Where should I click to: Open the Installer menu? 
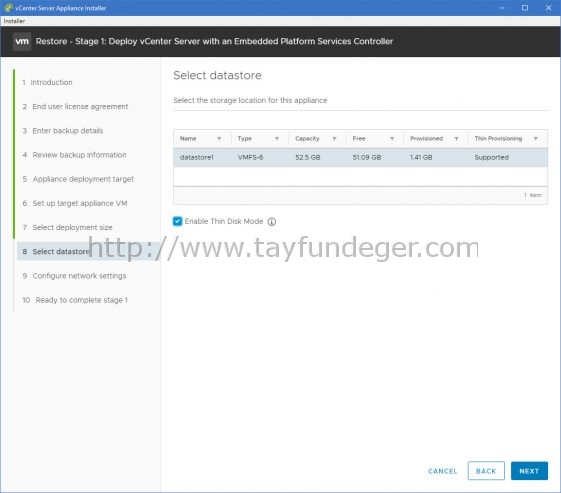tap(14, 21)
